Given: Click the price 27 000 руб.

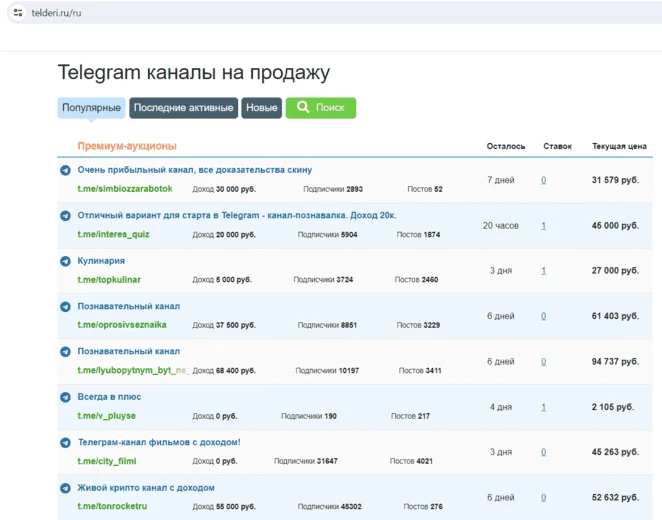Looking at the screenshot, I should [x=615, y=271].
